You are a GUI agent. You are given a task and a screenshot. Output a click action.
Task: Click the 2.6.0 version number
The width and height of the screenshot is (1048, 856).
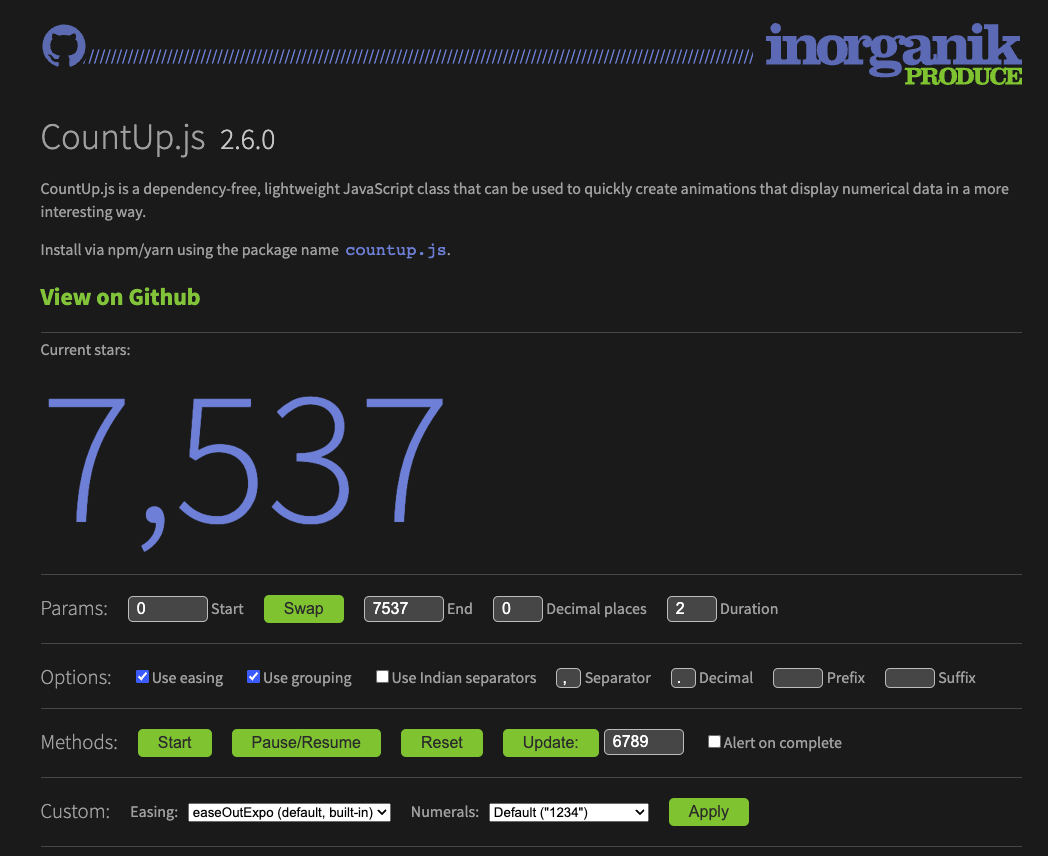[247, 140]
